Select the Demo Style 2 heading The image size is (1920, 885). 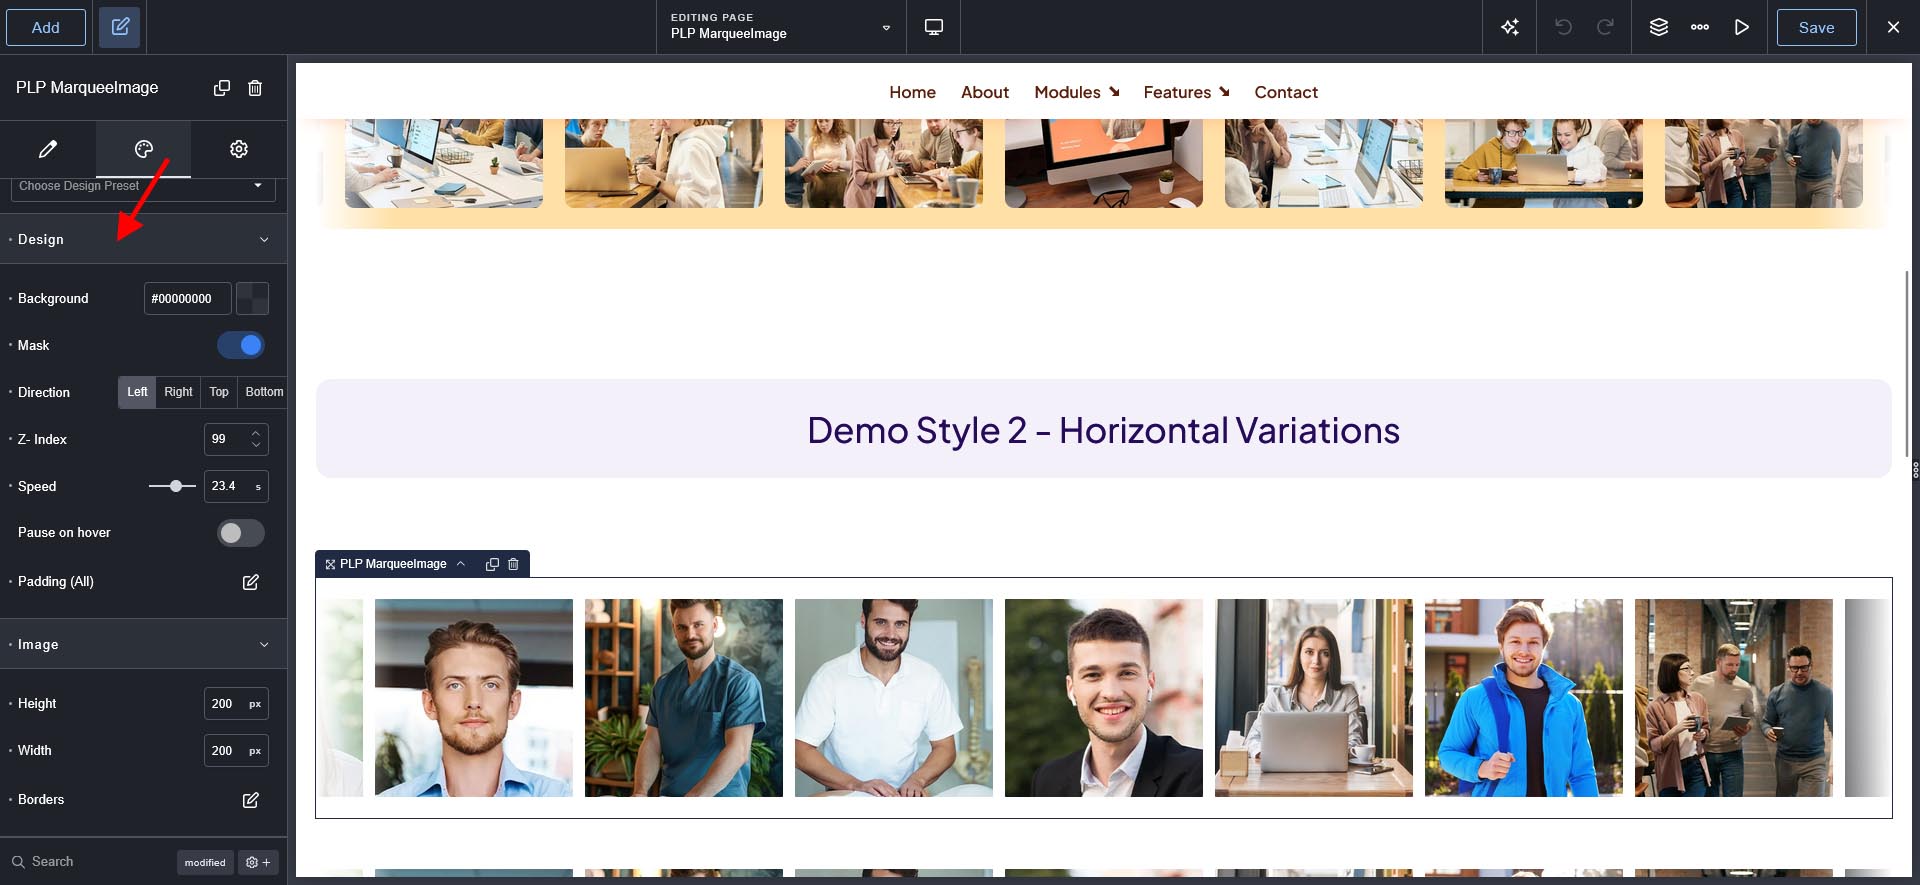coord(1103,431)
